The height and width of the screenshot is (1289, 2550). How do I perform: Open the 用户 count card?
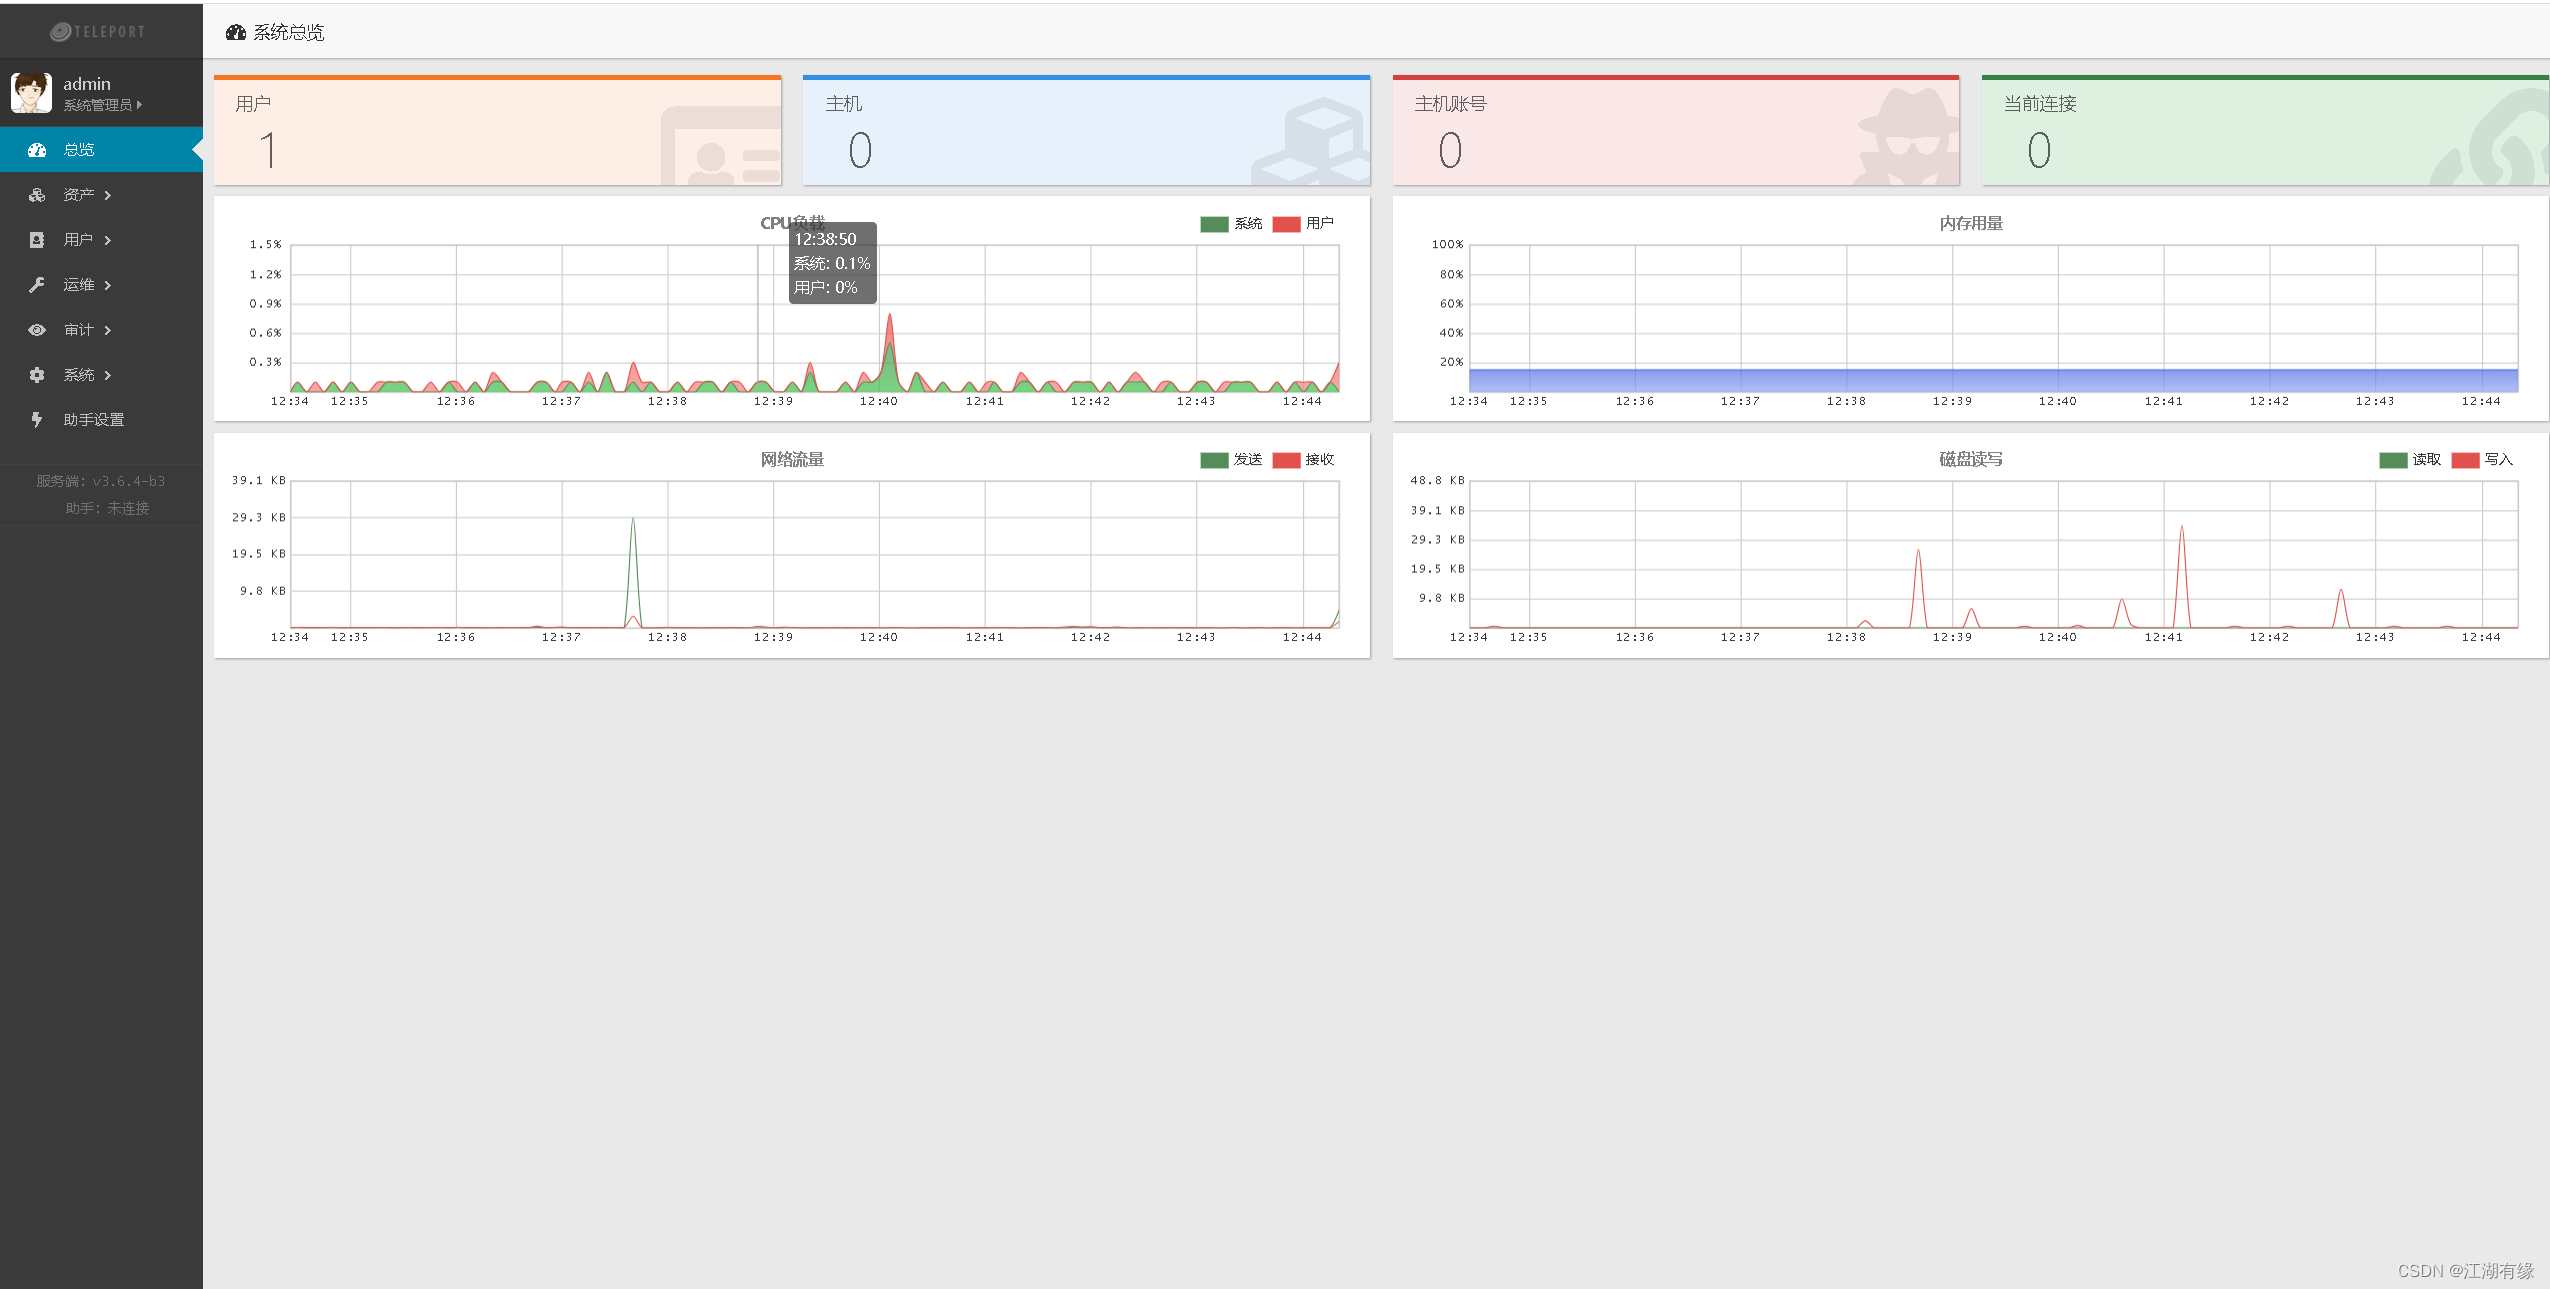point(497,131)
